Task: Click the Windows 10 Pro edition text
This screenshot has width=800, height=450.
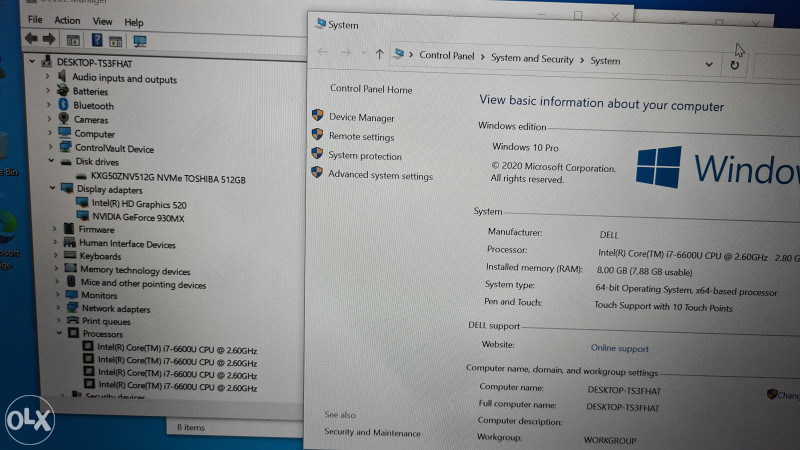Action: (525, 147)
